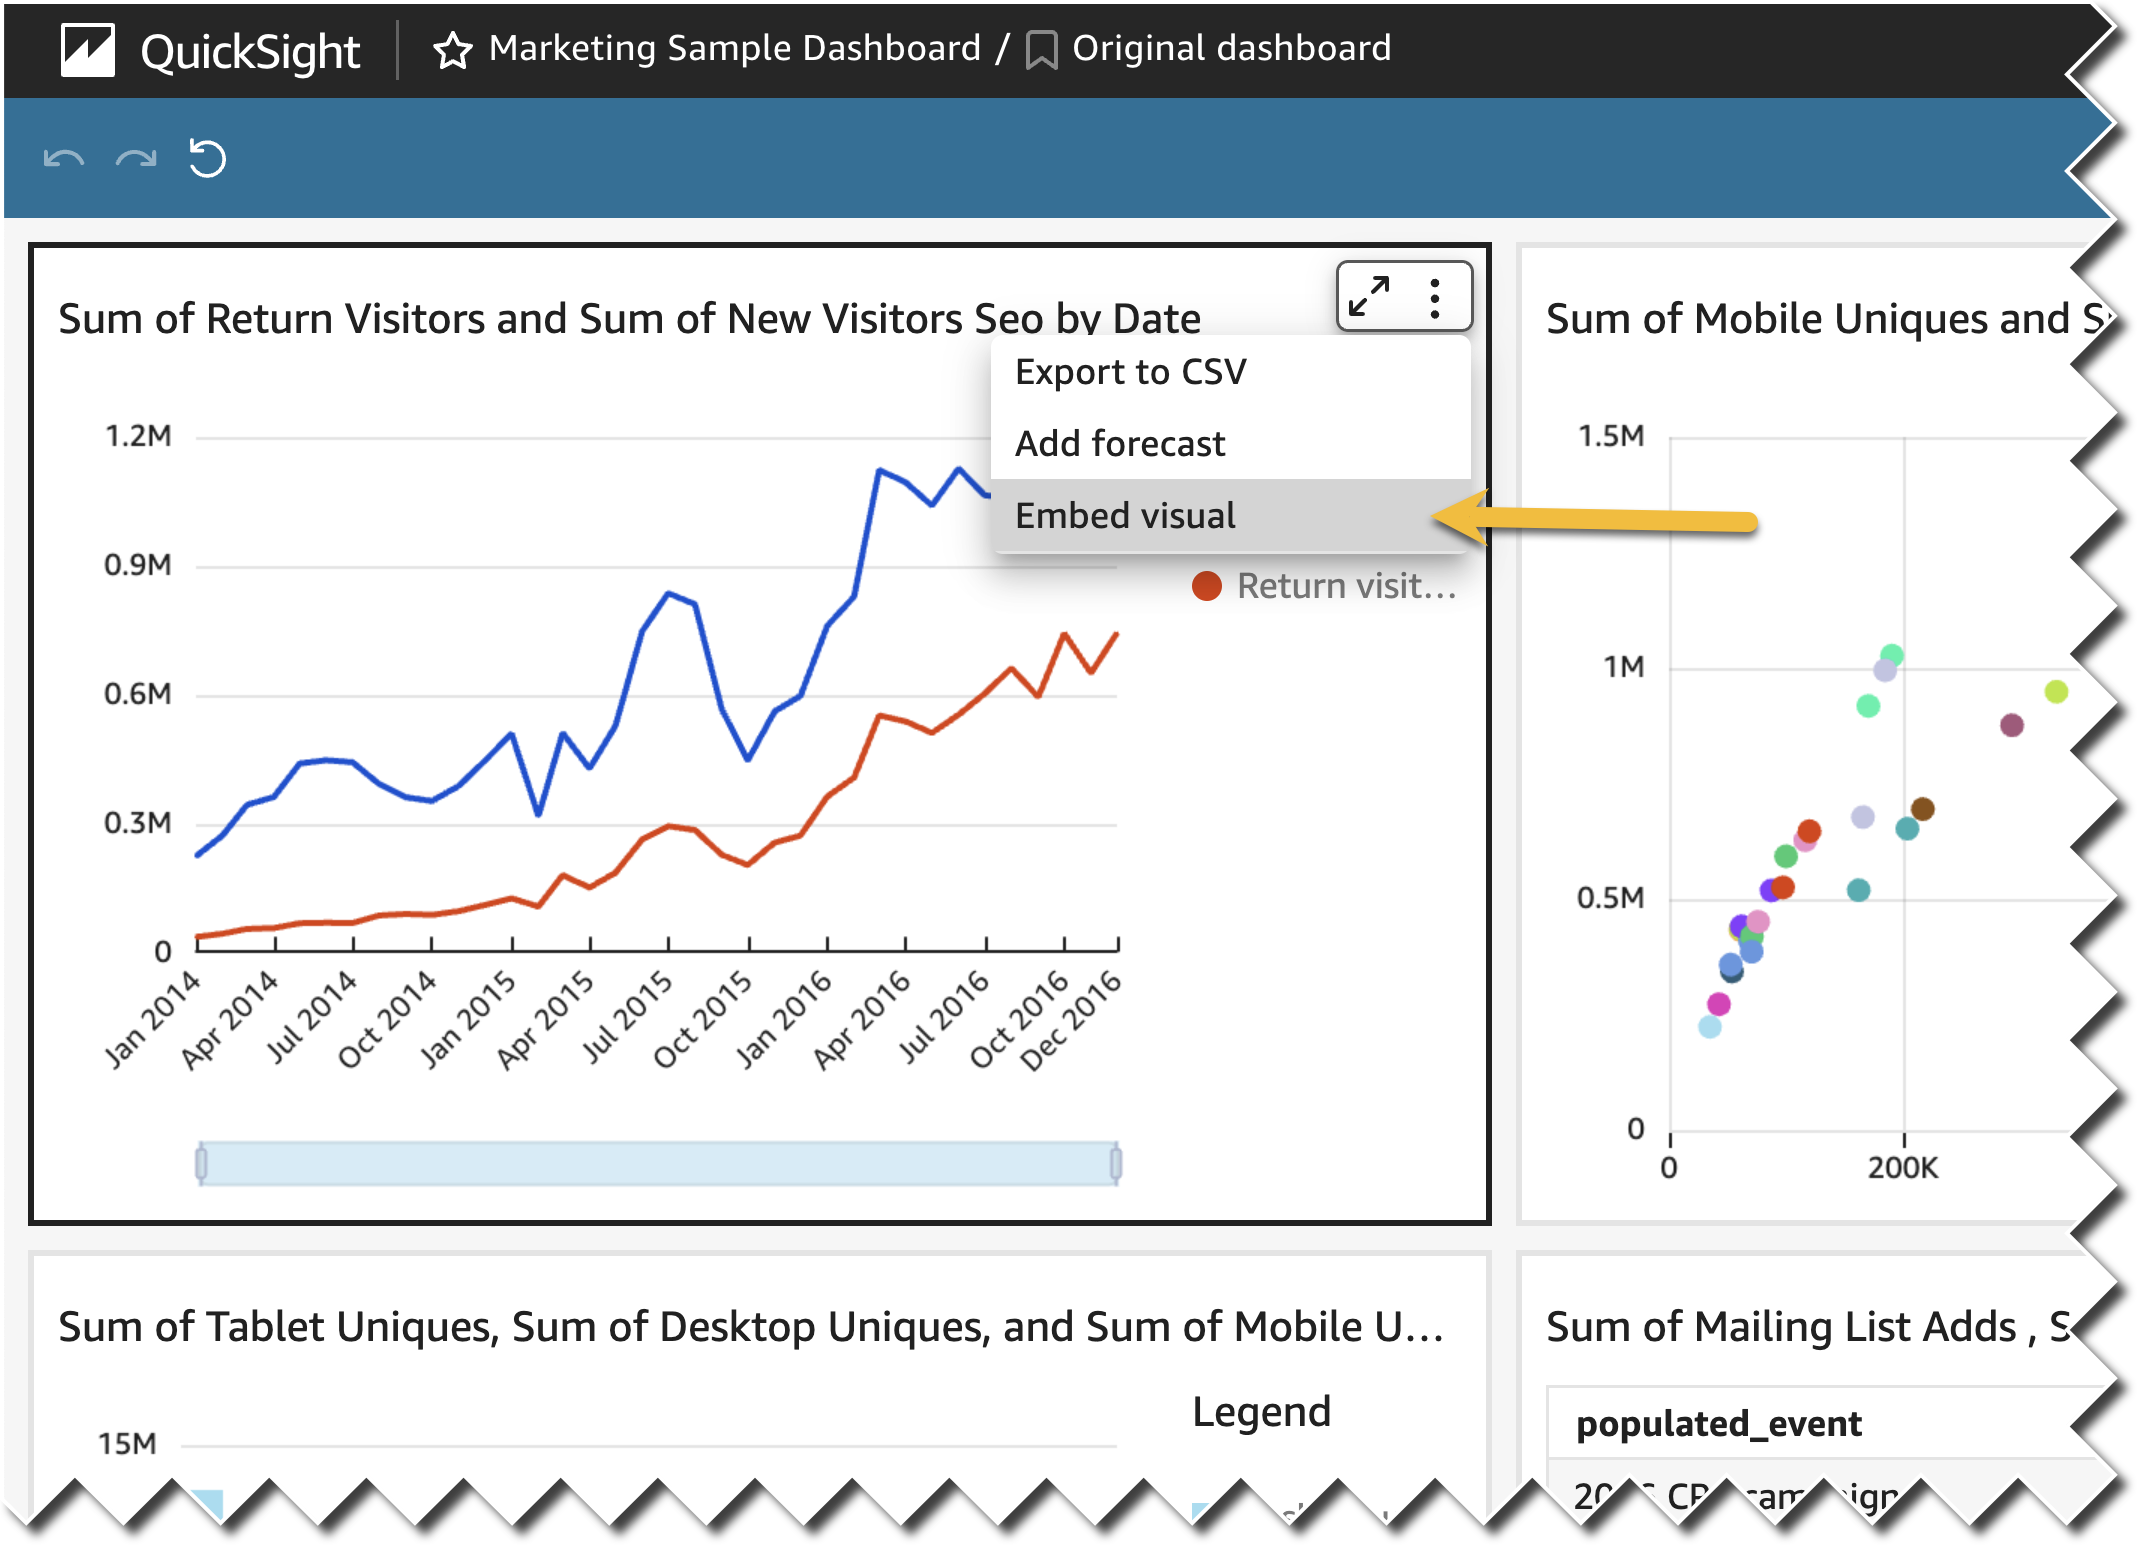Click the populated_event column header
2138x1546 pixels.
click(x=1718, y=1424)
